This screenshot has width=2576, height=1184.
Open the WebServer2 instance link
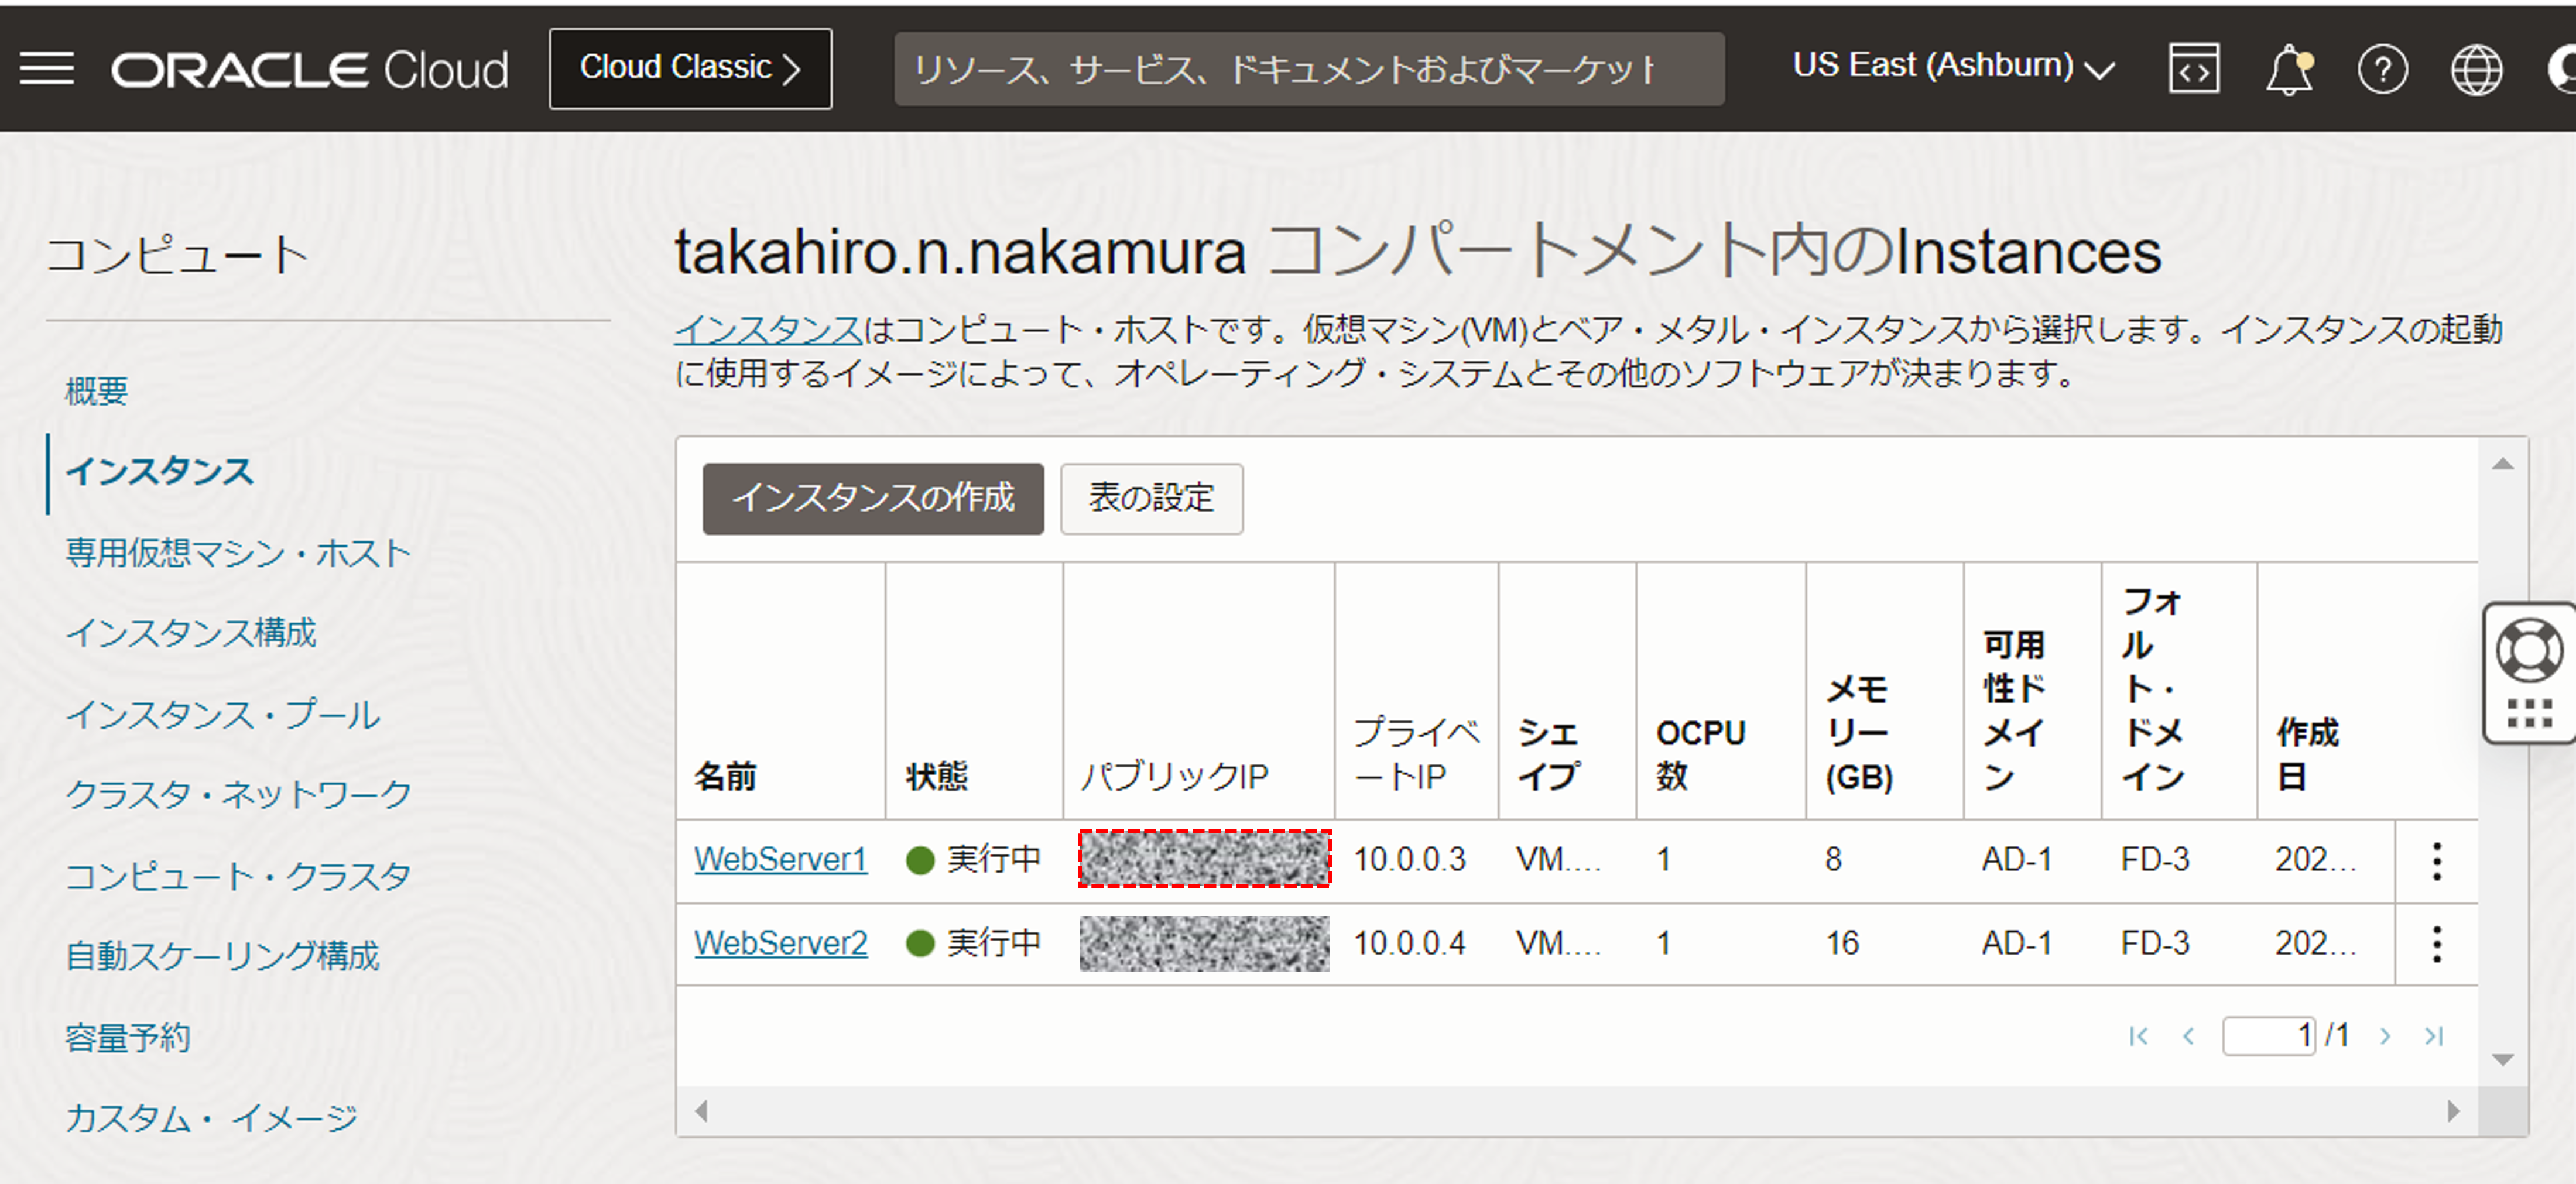(x=780, y=943)
